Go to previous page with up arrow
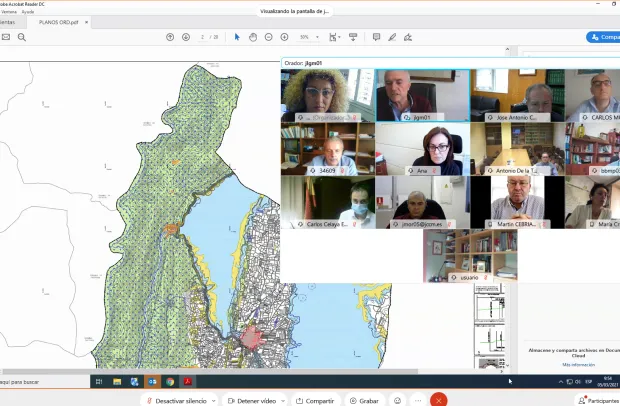 point(170,37)
